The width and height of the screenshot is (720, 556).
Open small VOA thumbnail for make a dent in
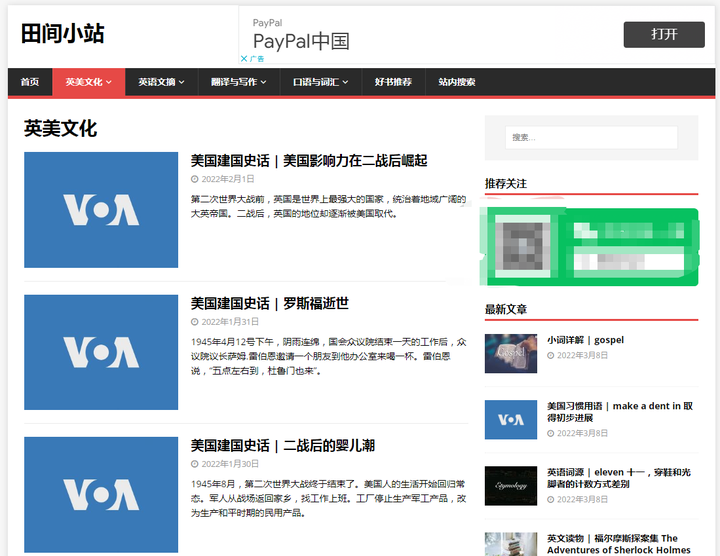(511, 420)
